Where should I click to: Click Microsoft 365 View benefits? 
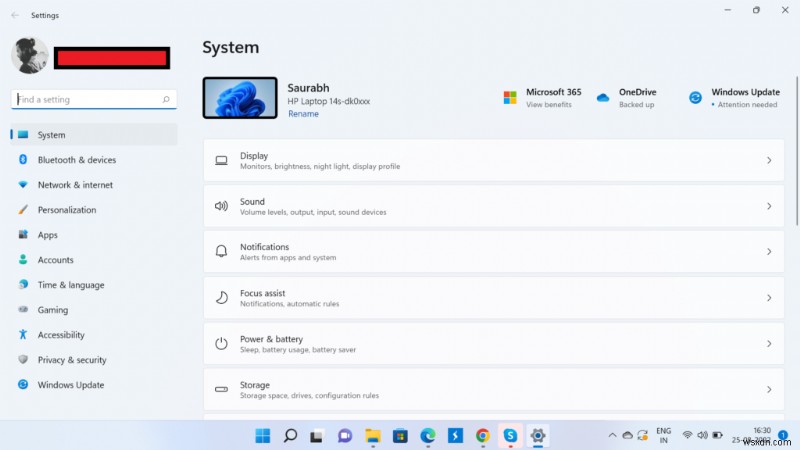coord(548,105)
